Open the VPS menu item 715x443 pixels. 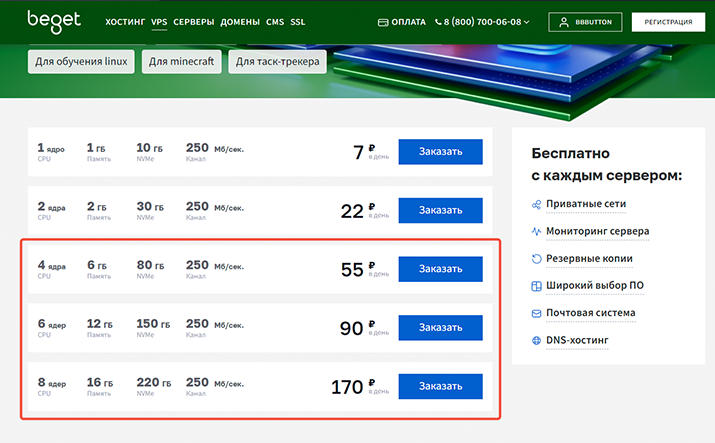coord(159,21)
